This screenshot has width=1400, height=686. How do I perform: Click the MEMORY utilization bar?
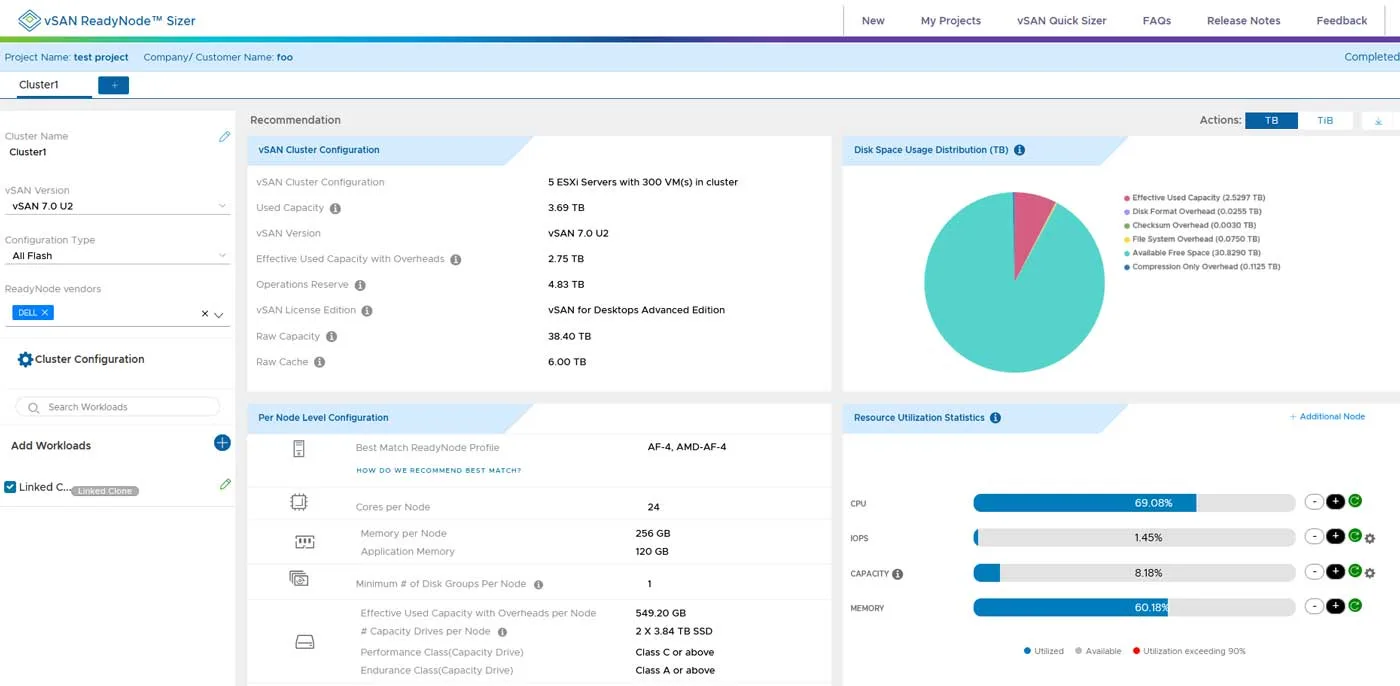coord(1134,608)
